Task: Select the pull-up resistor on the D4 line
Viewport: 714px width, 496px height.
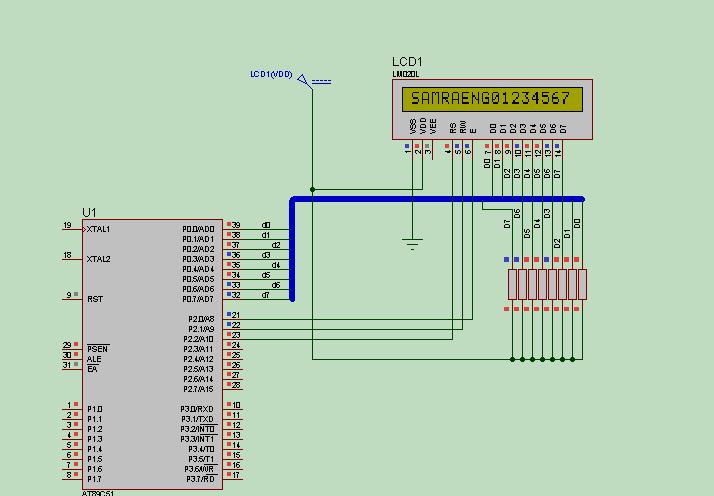Action: [542, 285]
